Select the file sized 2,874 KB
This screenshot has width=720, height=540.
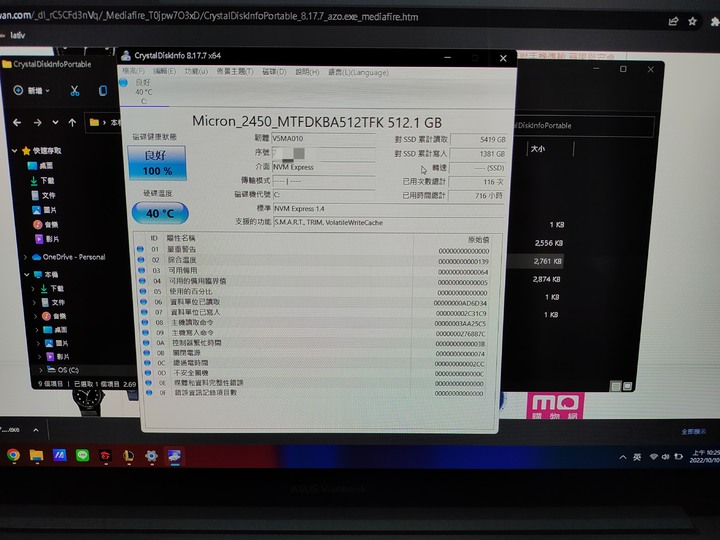(x=546, y=279)
